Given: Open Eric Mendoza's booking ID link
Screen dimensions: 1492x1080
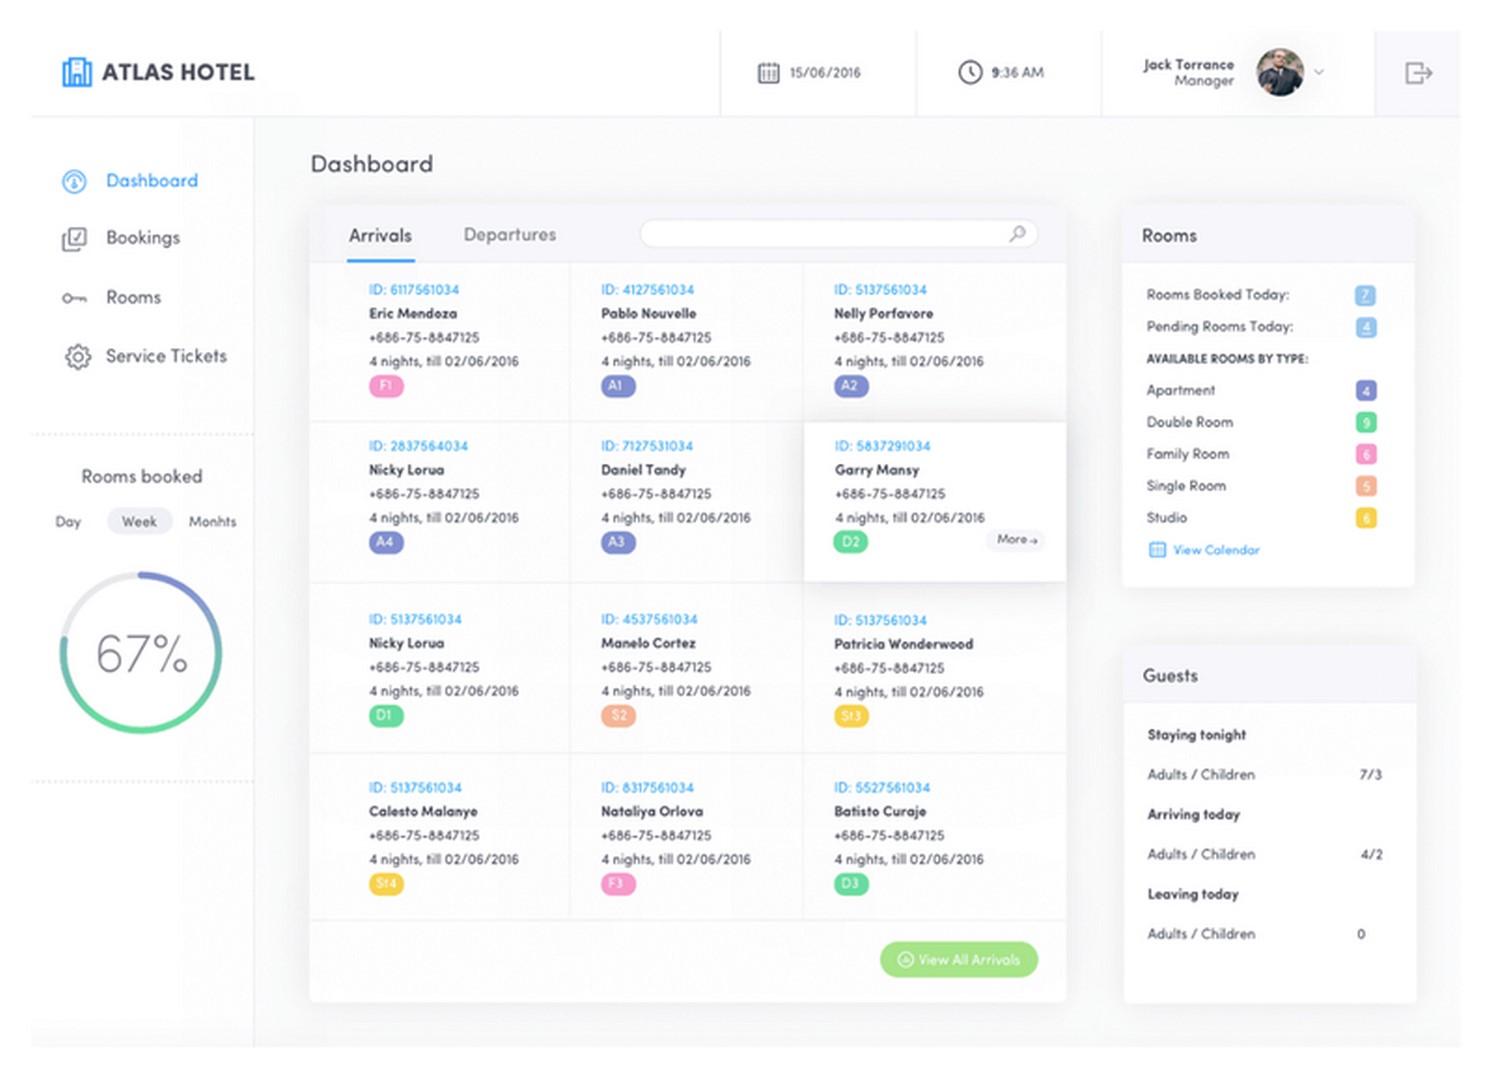Looking at the screenshot, I should [x=413, y=289].
